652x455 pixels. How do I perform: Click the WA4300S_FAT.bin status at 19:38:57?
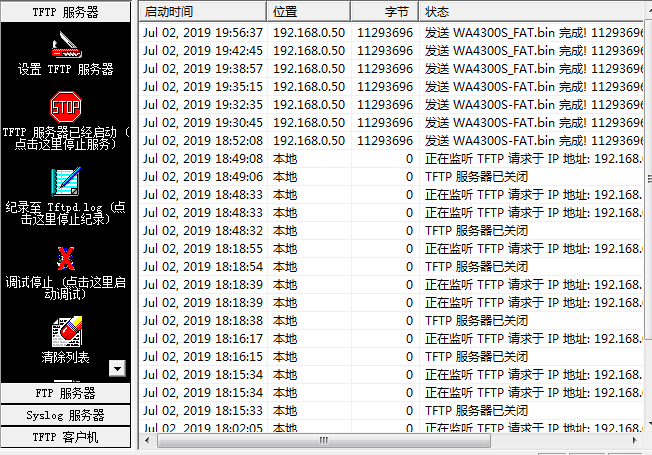click(534, 69)
